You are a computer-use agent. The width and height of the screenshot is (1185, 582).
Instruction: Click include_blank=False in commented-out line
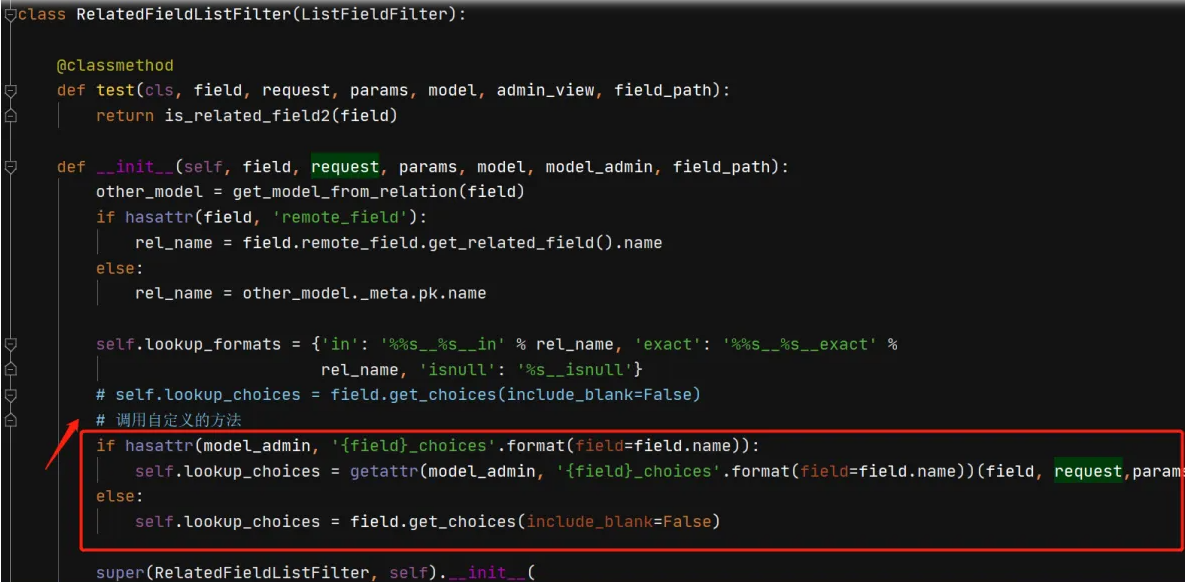click(x=599, y=395)
